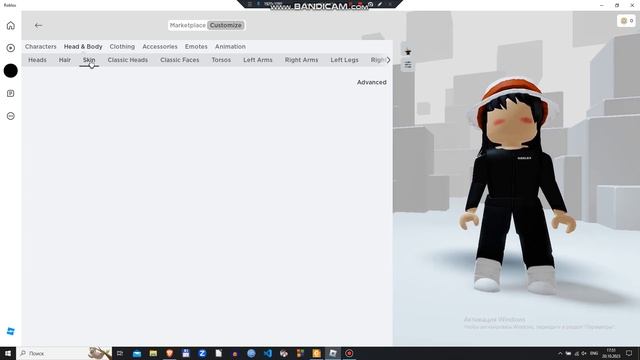
Task: Open the Head & Body tab
Action: 83,47
